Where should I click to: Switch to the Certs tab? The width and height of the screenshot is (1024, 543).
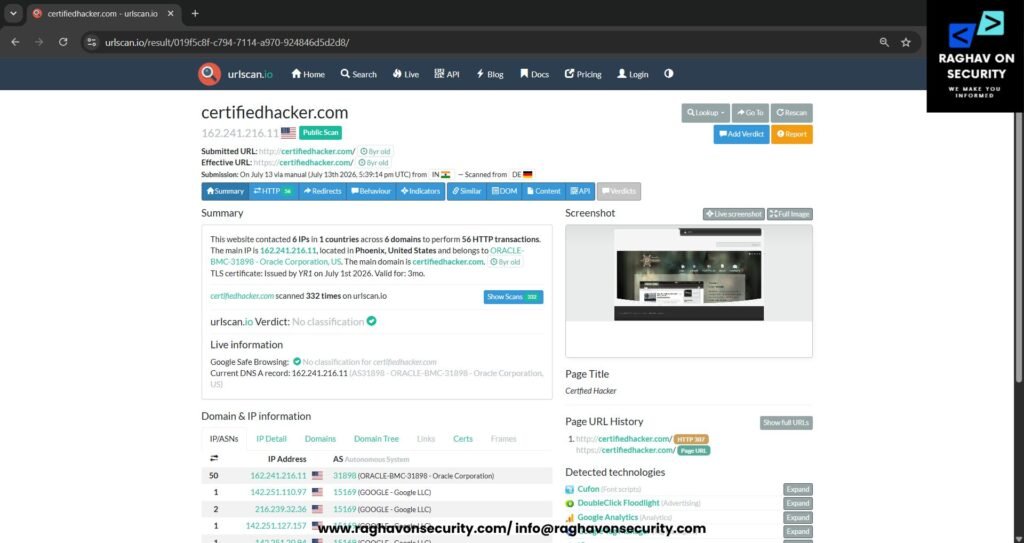(x=462, y=439)
